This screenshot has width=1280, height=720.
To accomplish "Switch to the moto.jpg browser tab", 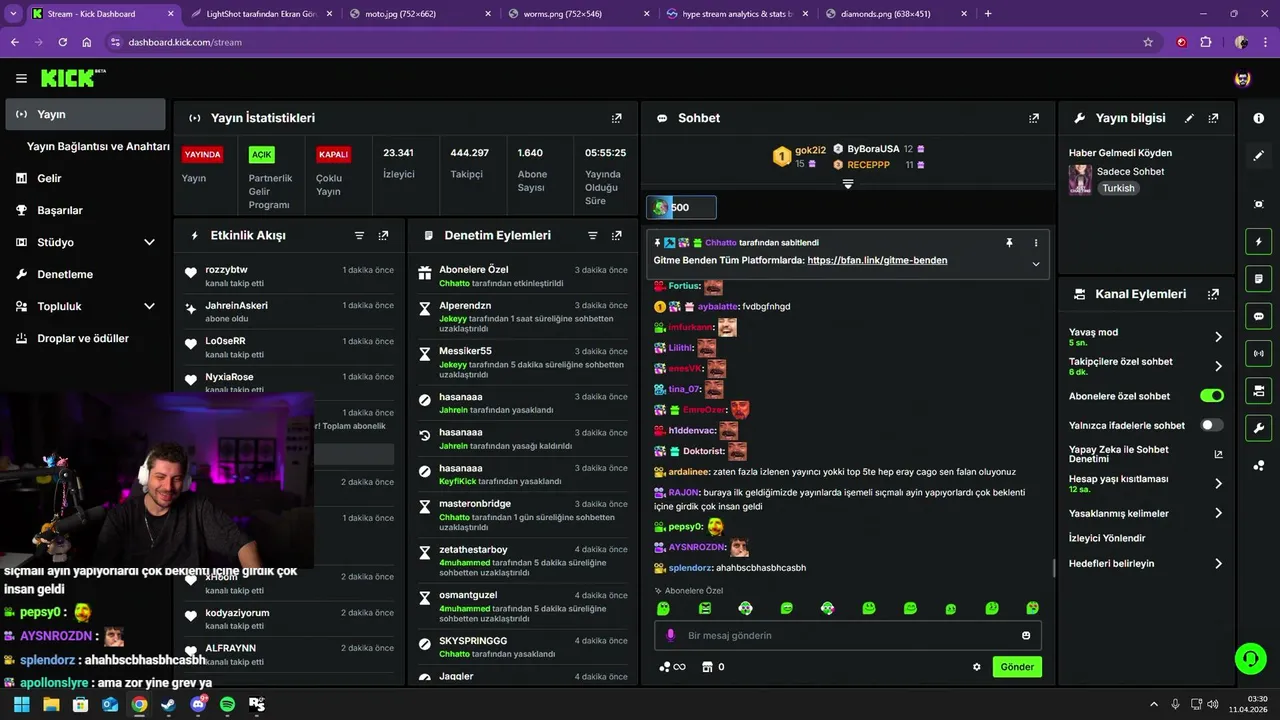I will (x=420, y=14).
